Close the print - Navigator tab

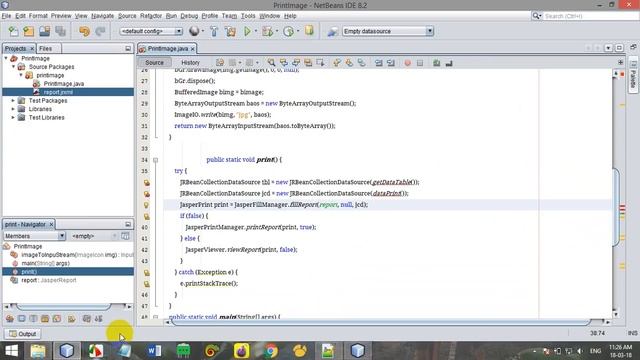[51, 224]
